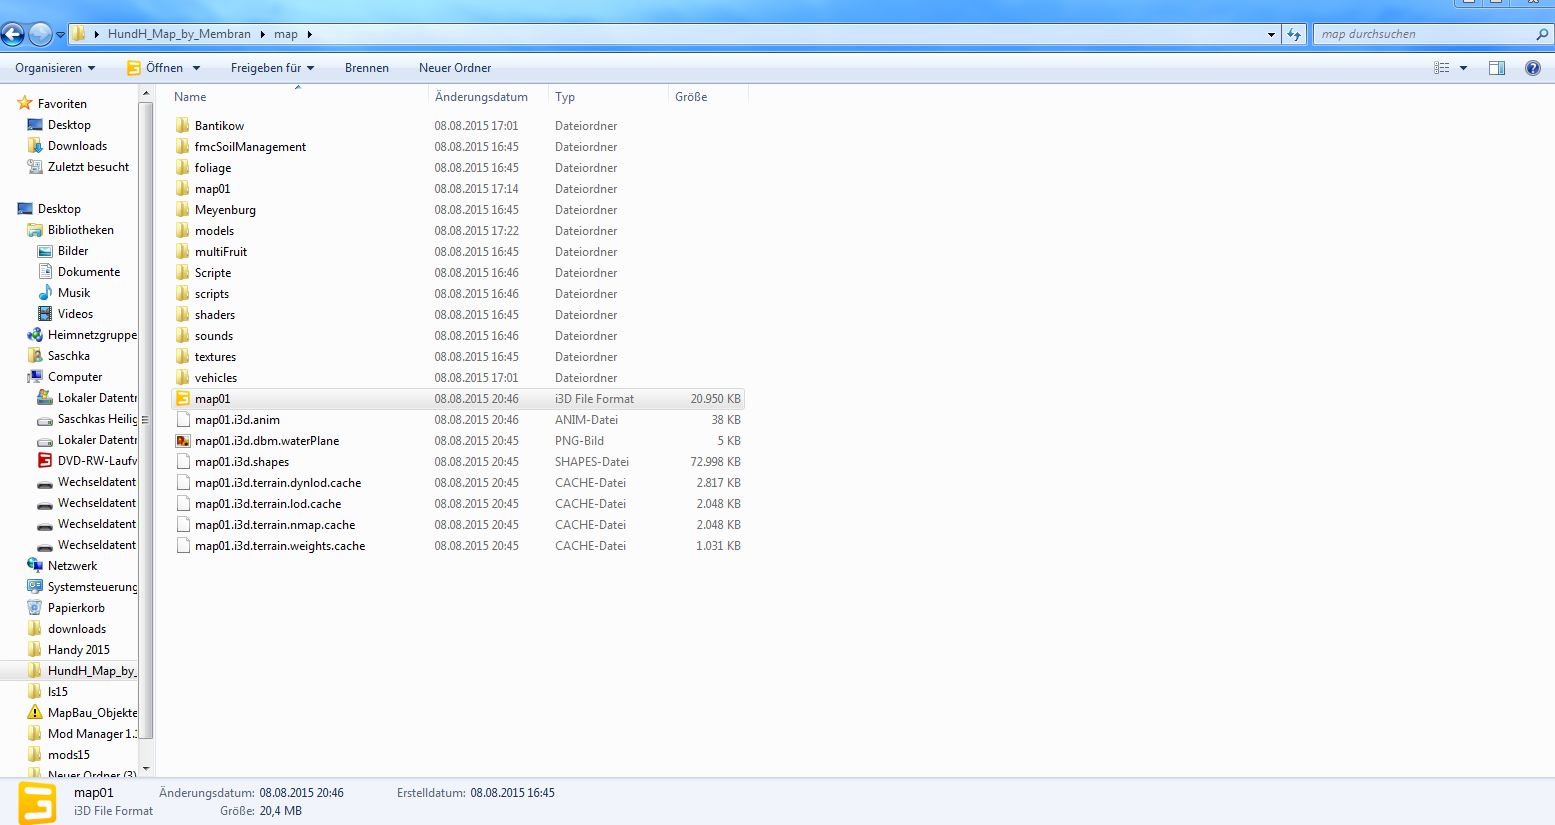Image resolution: width=1555 pixels, height=825 pixels.
Task: Click the Papierkorb recycle bin in sidebar
Action: [x=76, y=608]
